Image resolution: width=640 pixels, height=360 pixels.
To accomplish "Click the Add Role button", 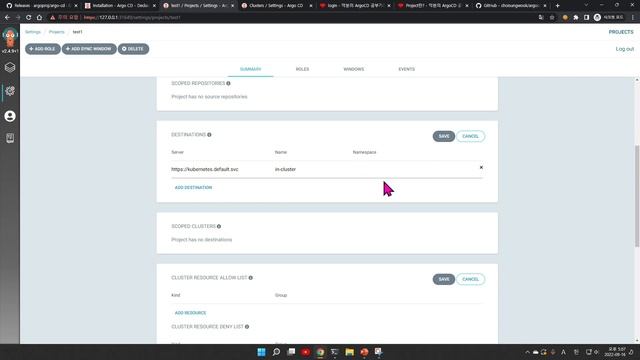I will click(42, 49).
